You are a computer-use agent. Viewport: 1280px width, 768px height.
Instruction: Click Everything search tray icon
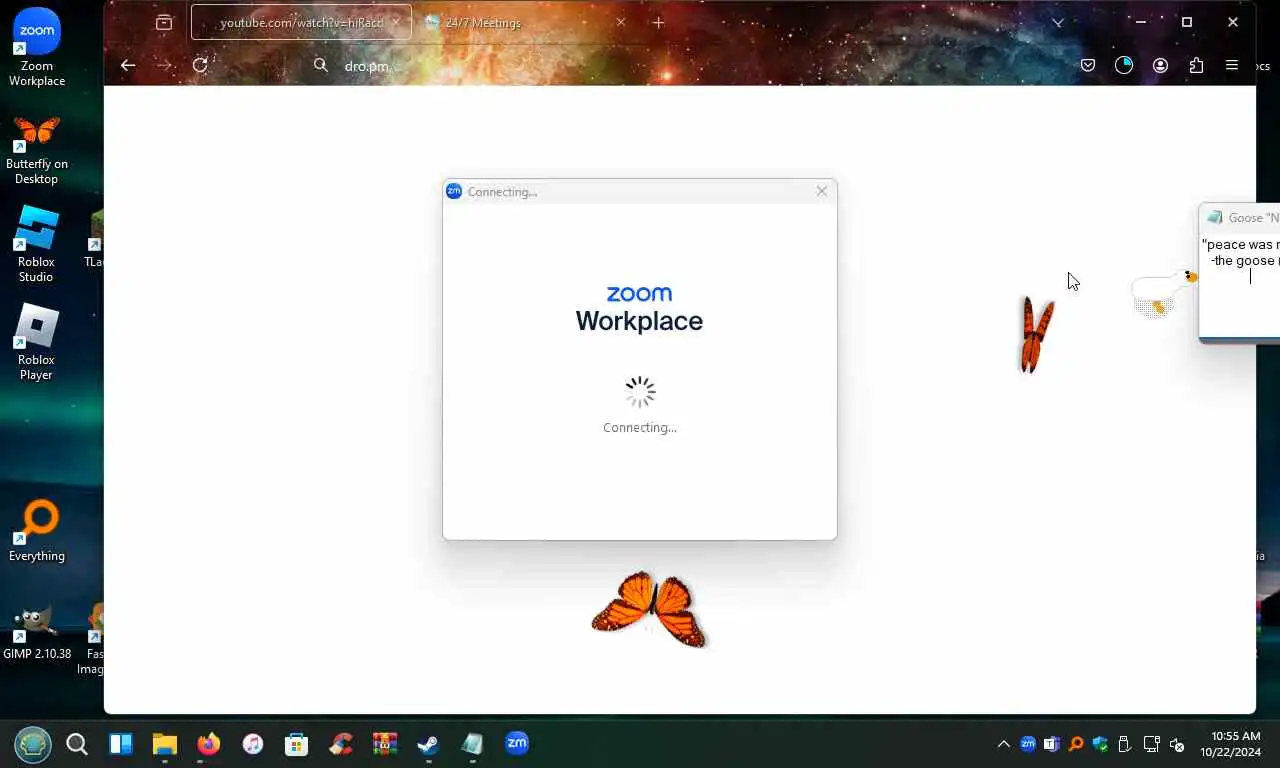(x=1076, y=744)
